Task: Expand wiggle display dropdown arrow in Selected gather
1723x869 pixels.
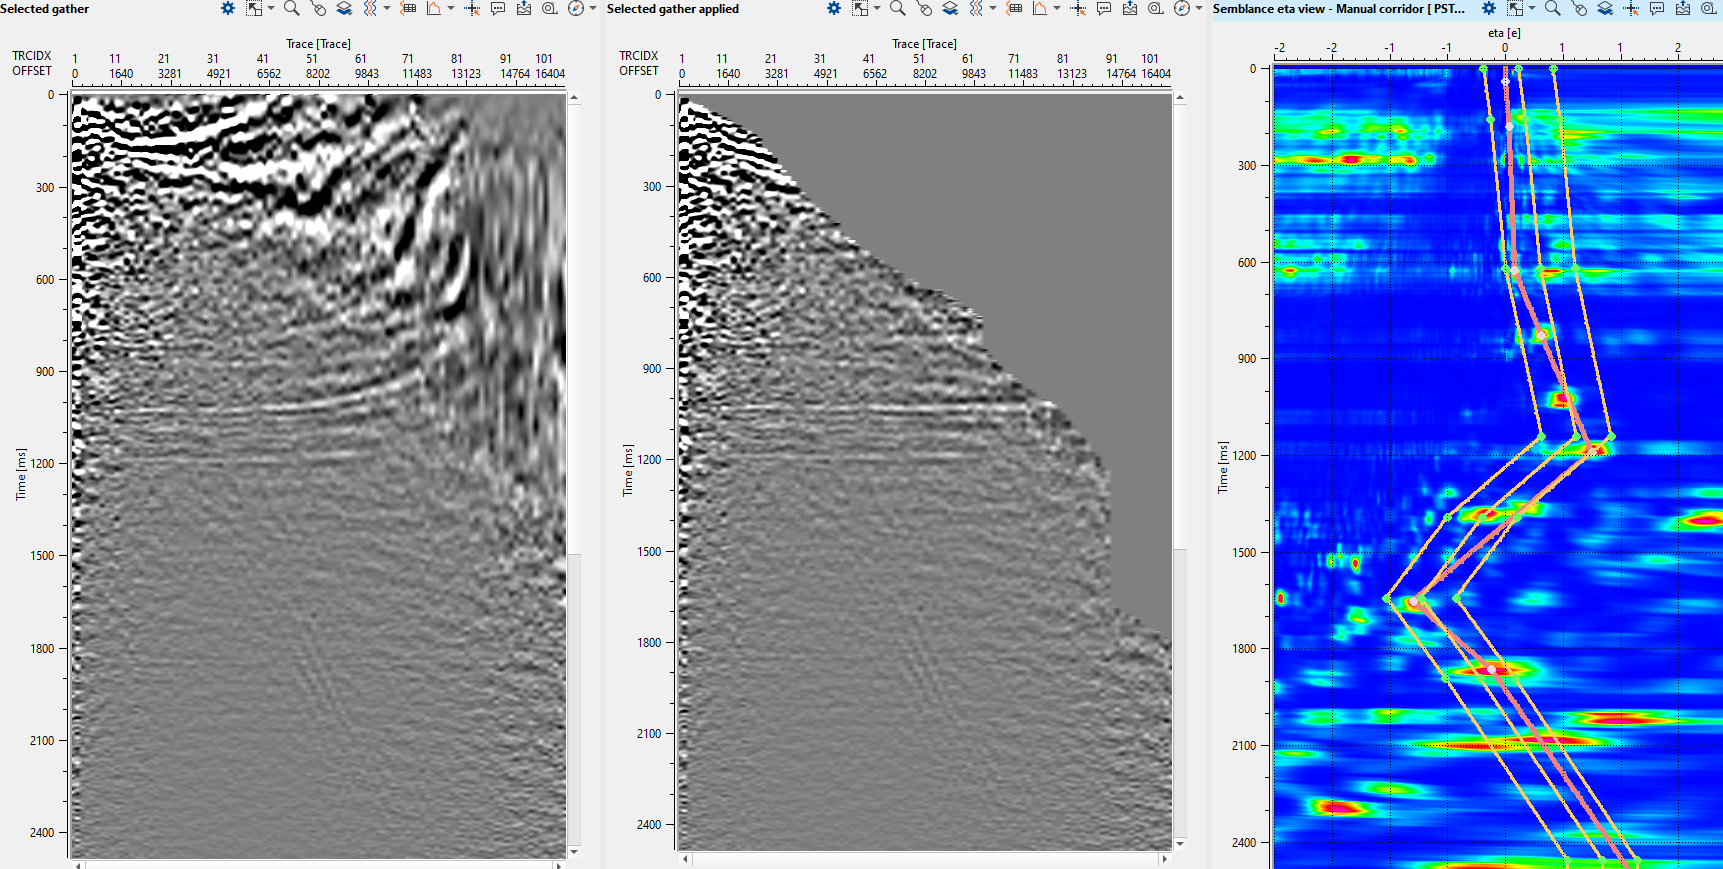Action: 386,8
